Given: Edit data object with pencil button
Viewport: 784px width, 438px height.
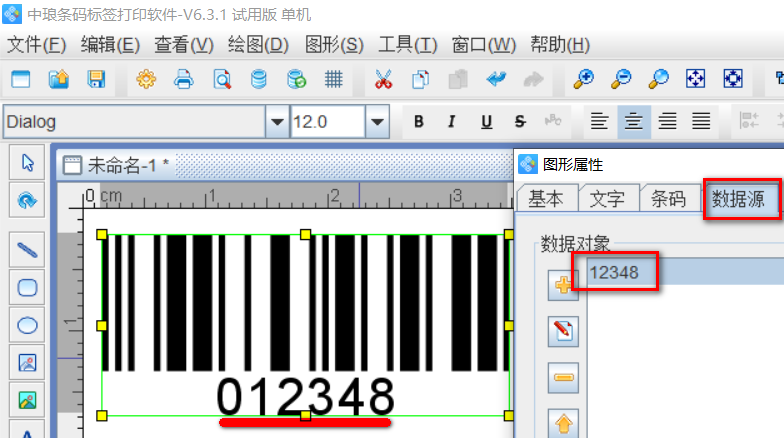Looking at the screenshot, I should click(563, 331).
